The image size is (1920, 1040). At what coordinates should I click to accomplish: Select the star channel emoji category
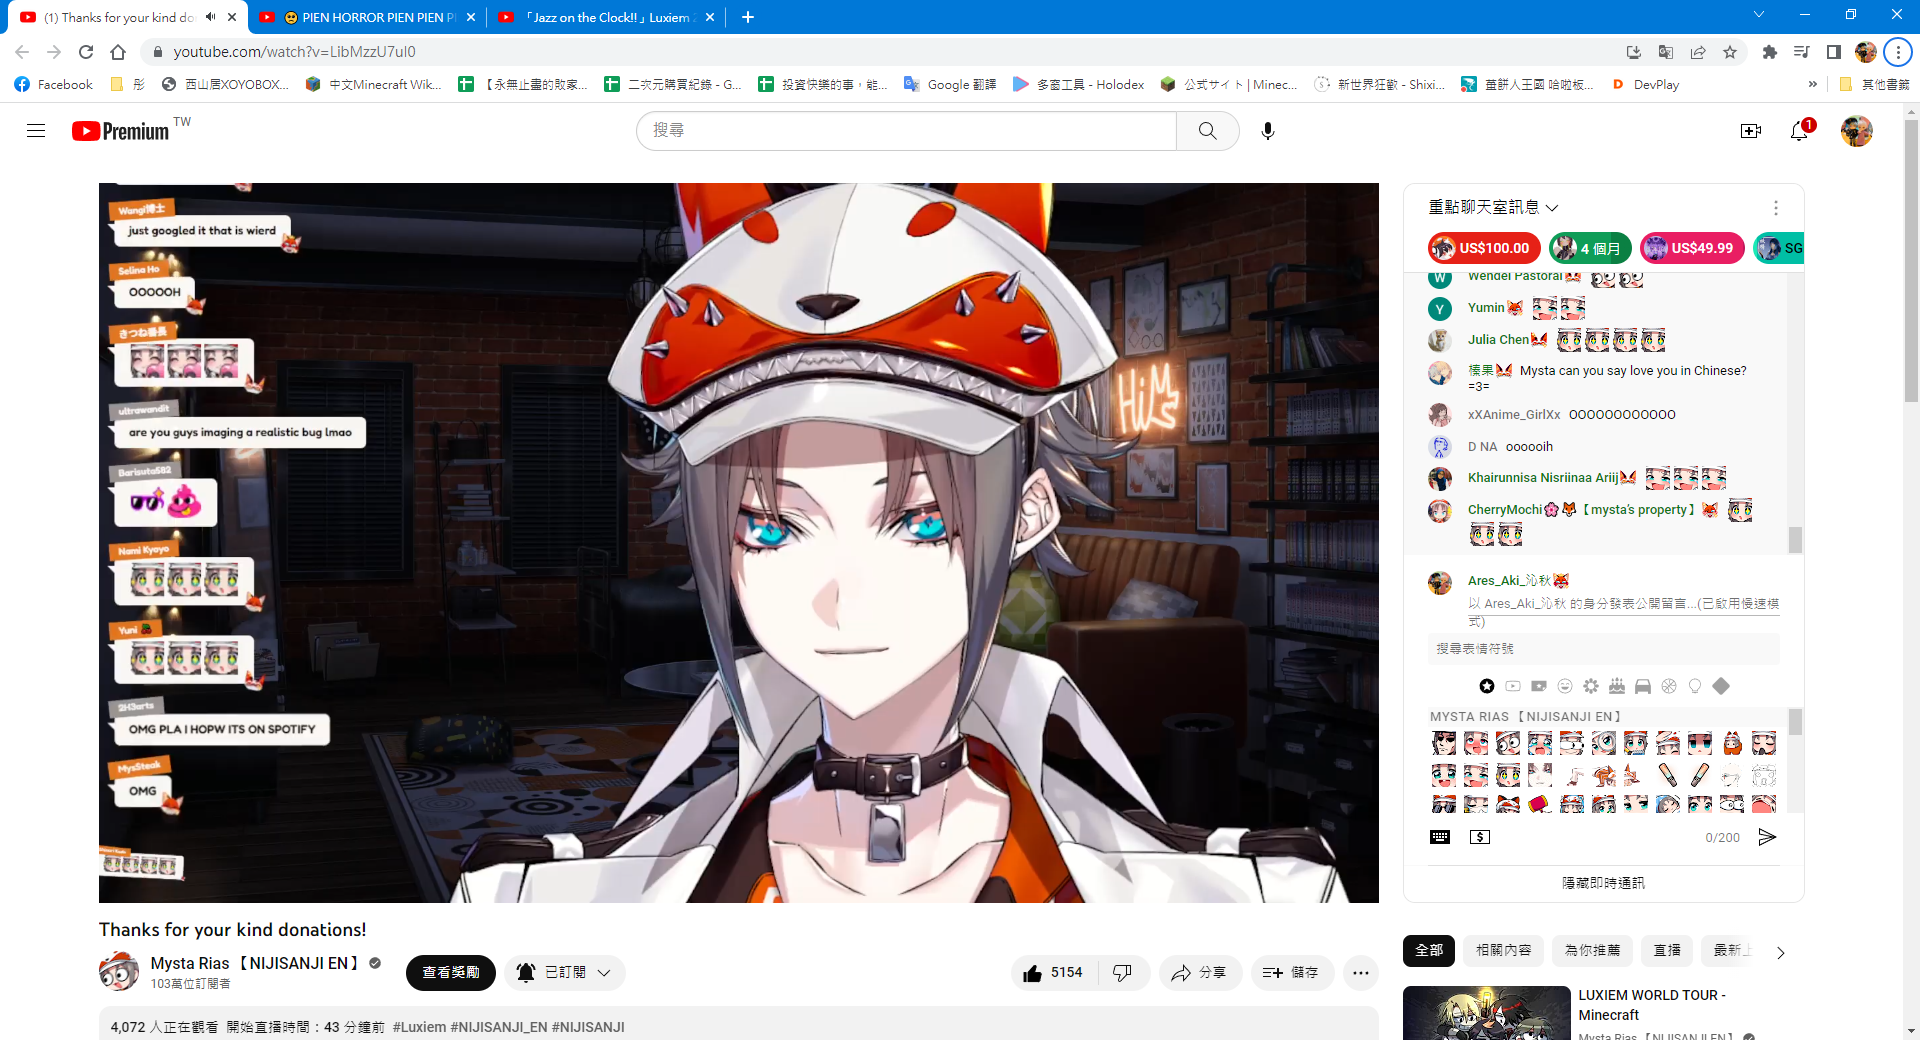tap(1487, 686)
